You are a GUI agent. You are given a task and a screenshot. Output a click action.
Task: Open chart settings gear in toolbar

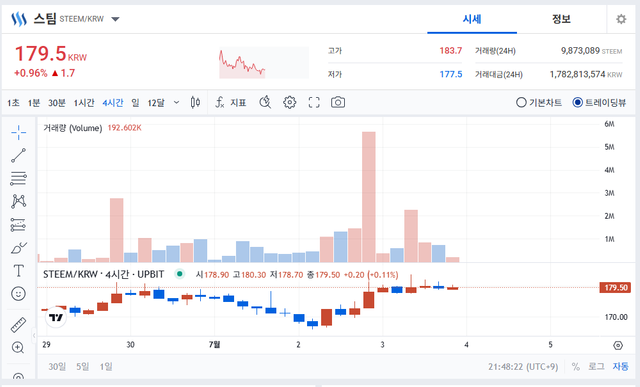click(289, 102)
